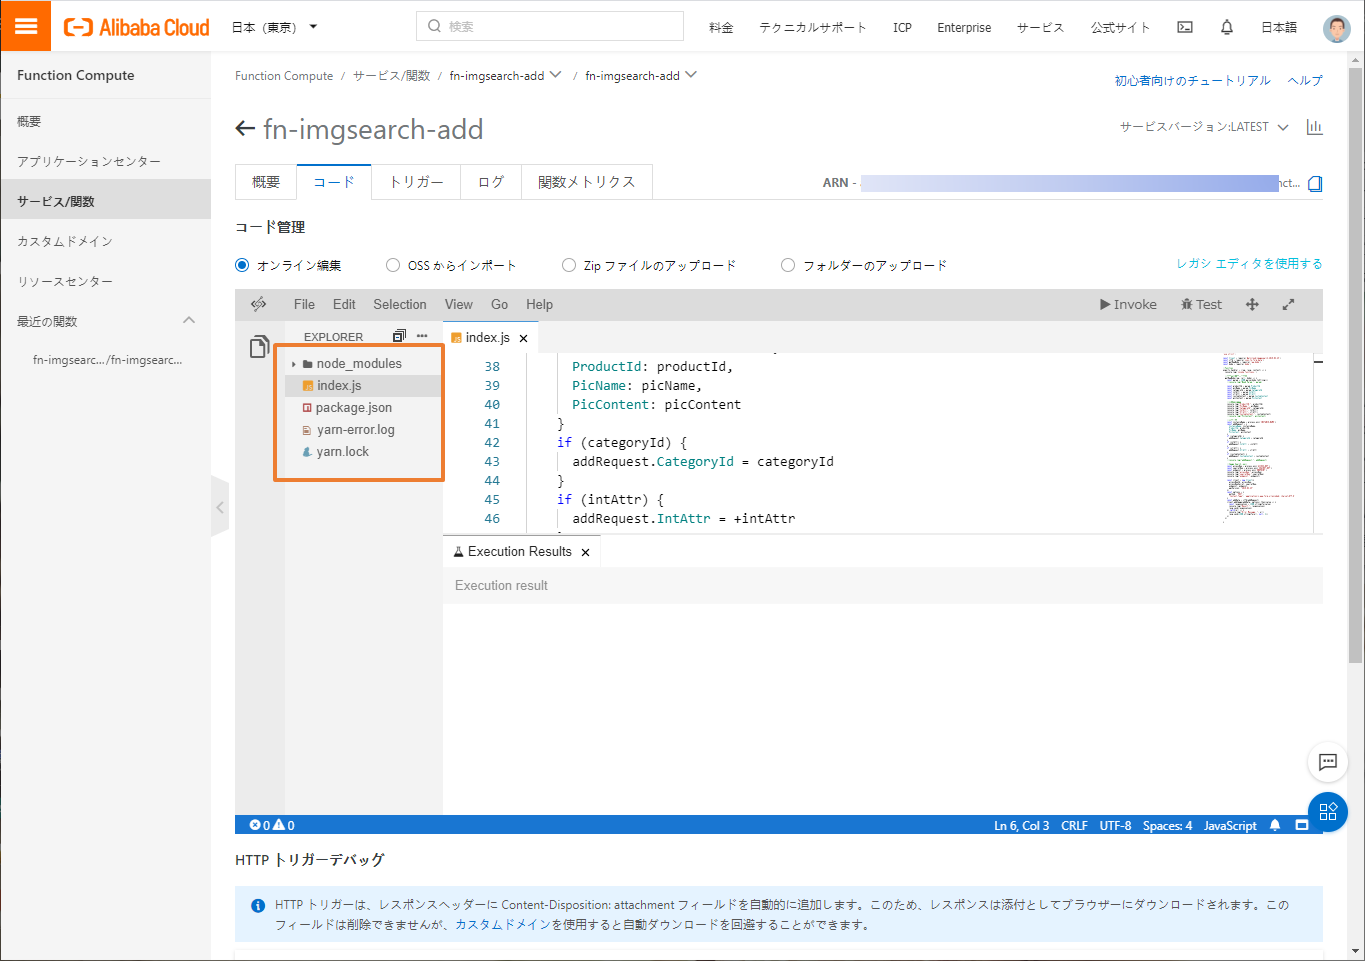Click レガシ エディタを使用する link
The image size is (1365, 961).
tap(1249, 264)
